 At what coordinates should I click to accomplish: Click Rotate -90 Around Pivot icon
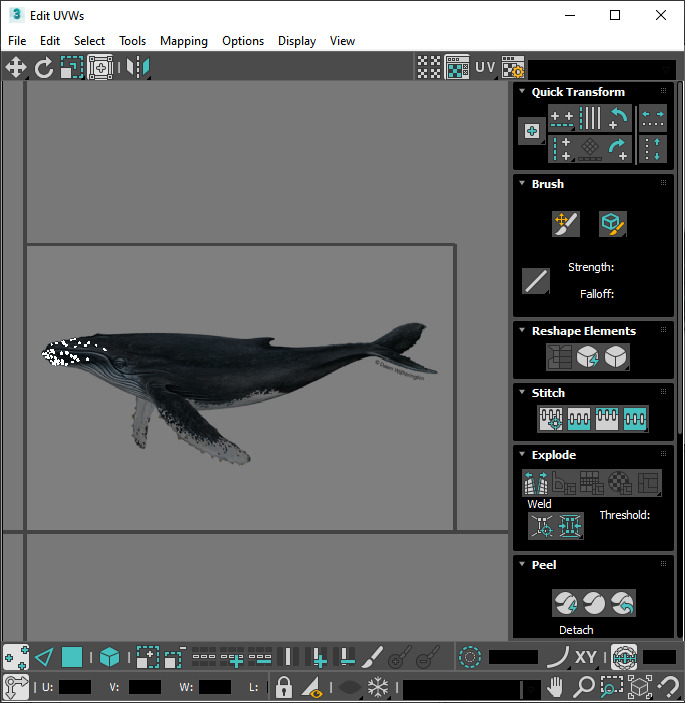[617, 119]
